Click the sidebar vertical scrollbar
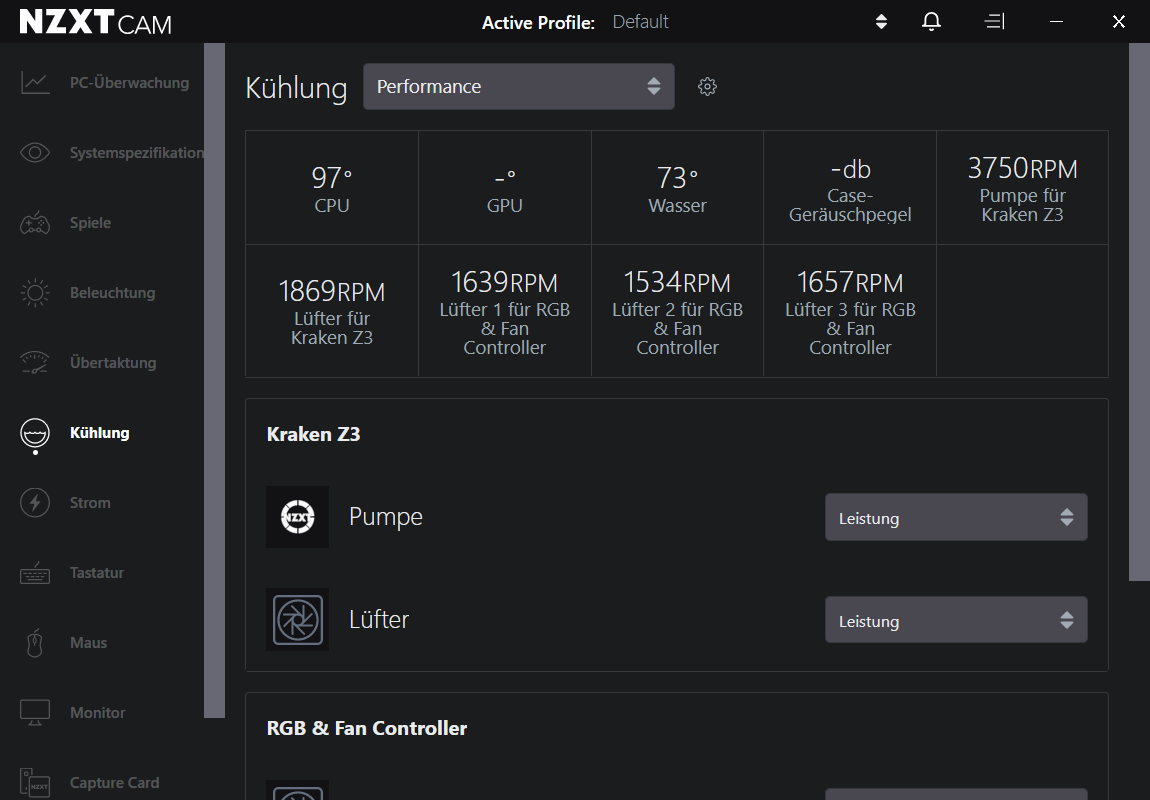 [214, 380]
